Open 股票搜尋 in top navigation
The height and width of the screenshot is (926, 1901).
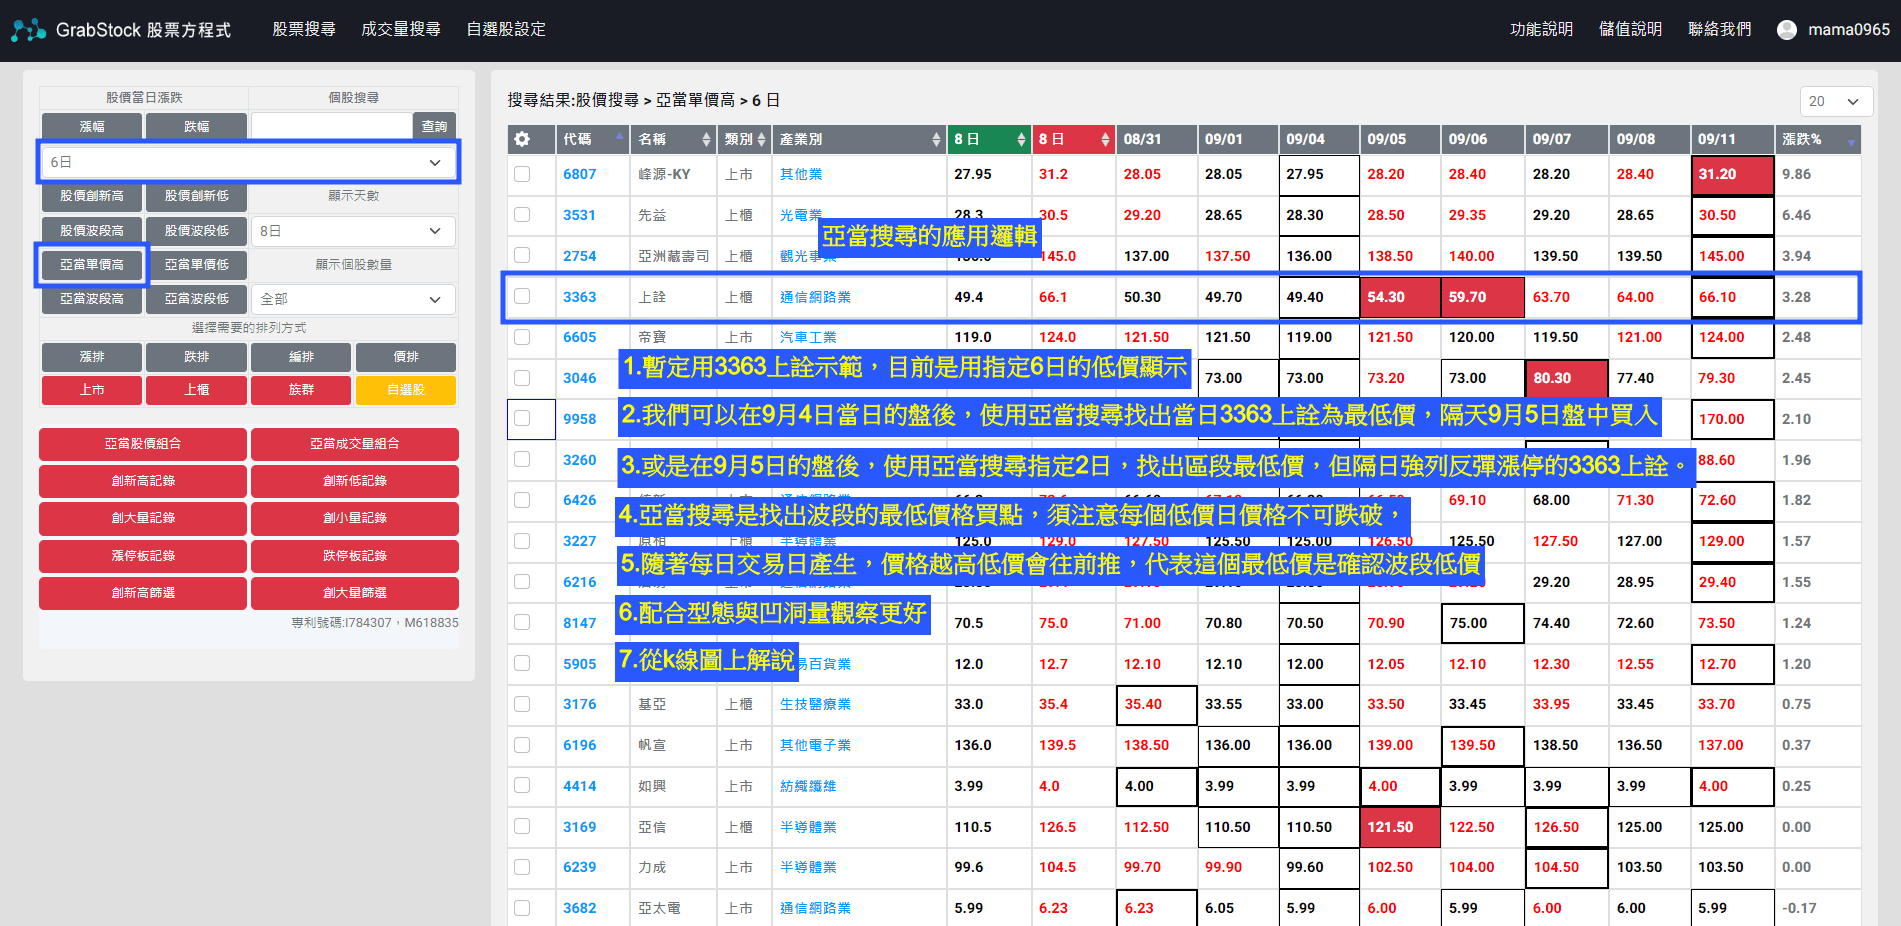304,30
